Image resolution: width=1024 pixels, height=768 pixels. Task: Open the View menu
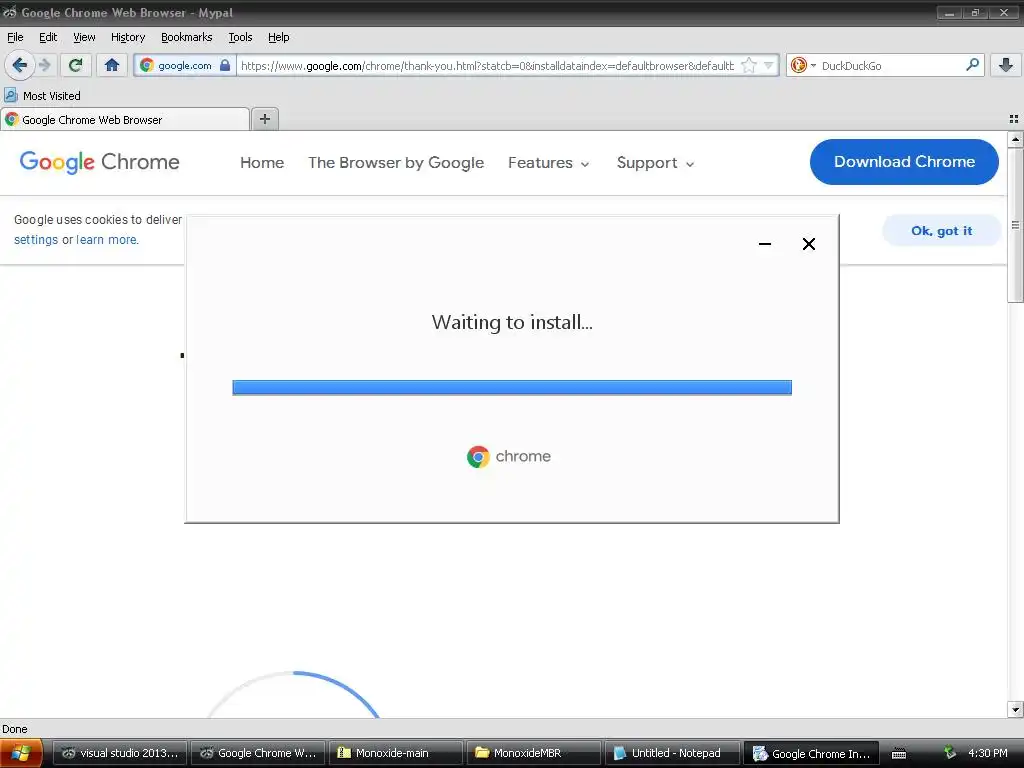click(x=84, y=37)
